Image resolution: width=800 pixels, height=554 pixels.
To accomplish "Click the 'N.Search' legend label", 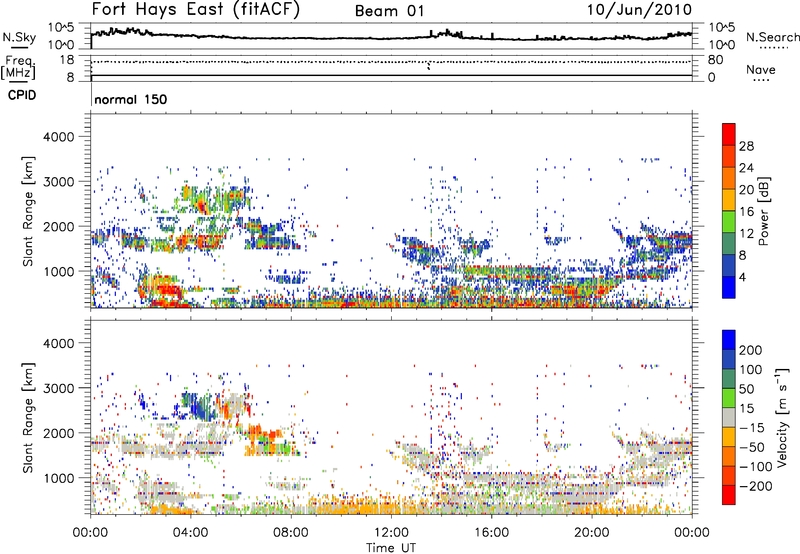I will point(772,37).
